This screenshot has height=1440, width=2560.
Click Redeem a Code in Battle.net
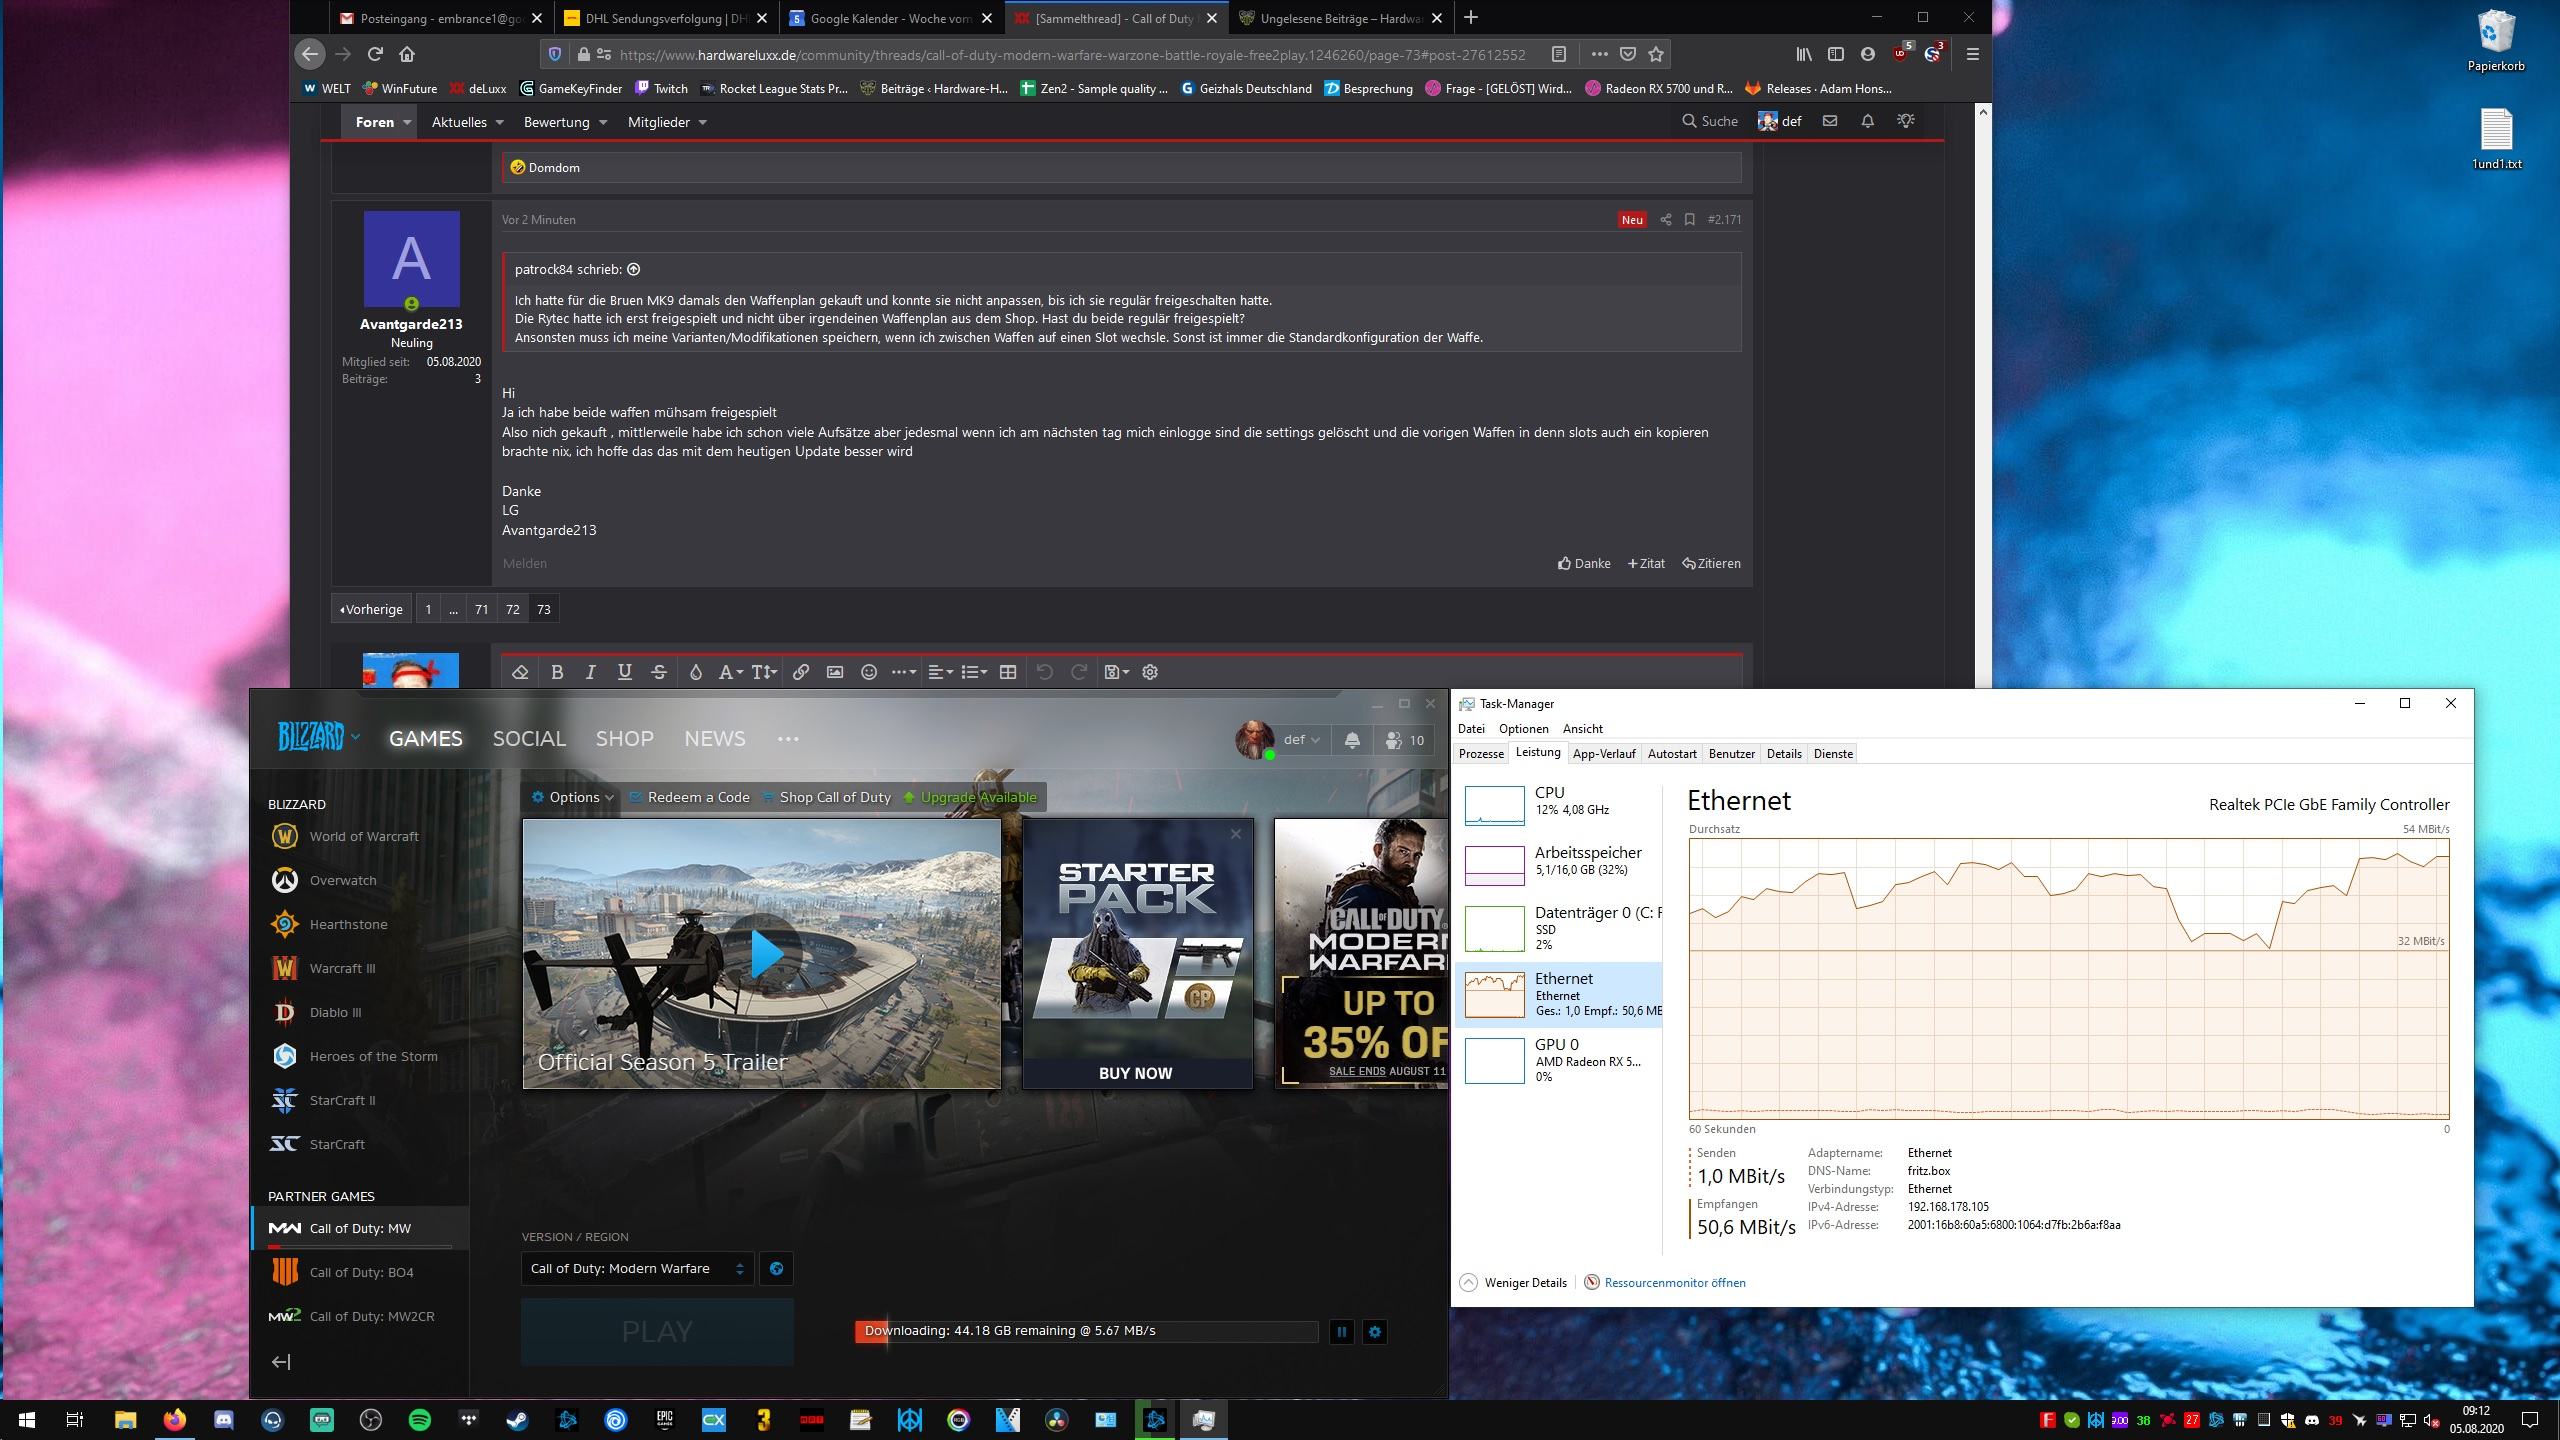pyautogui.click(x=689, y=797)
